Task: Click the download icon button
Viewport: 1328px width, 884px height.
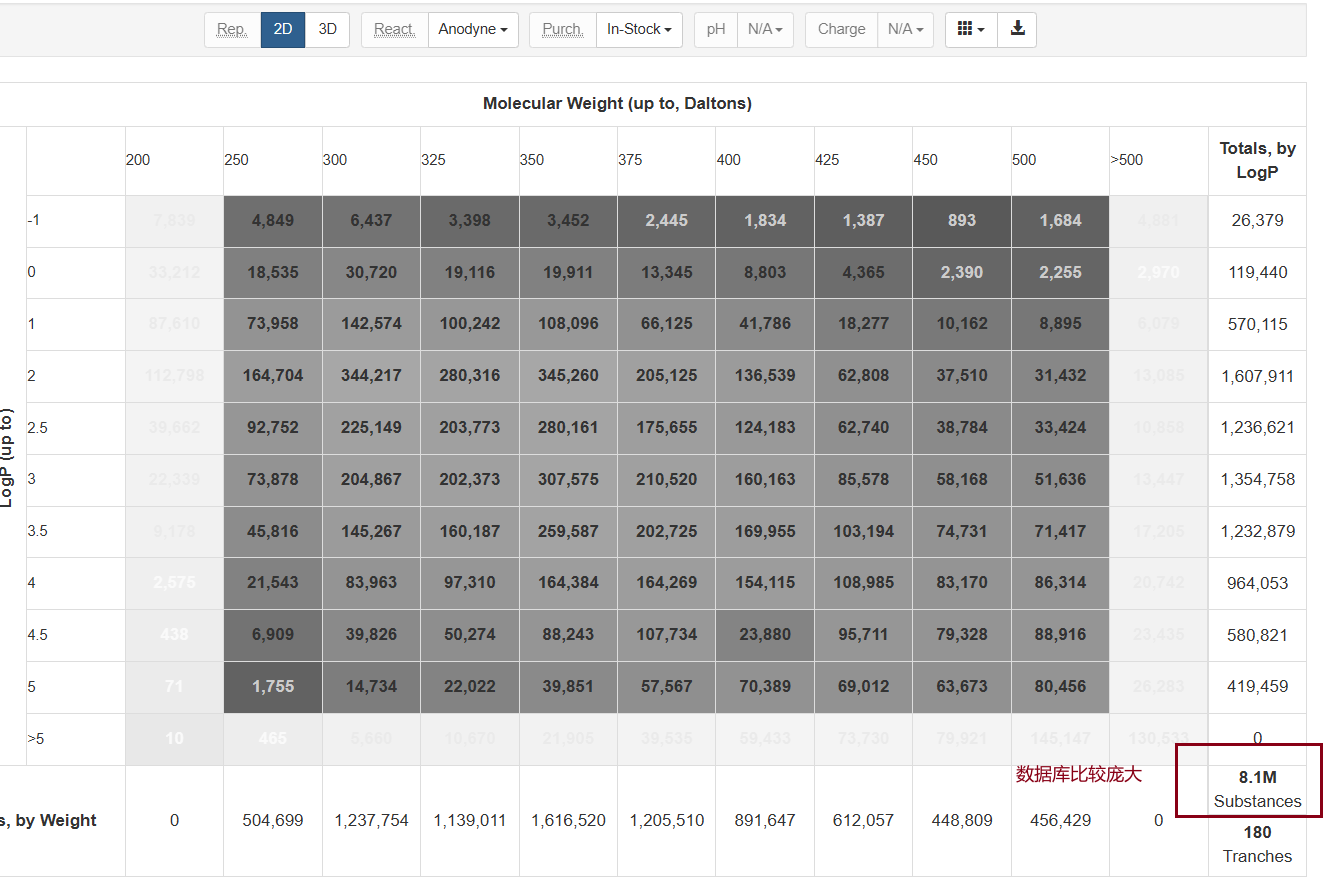Action: click(1018, 29)
